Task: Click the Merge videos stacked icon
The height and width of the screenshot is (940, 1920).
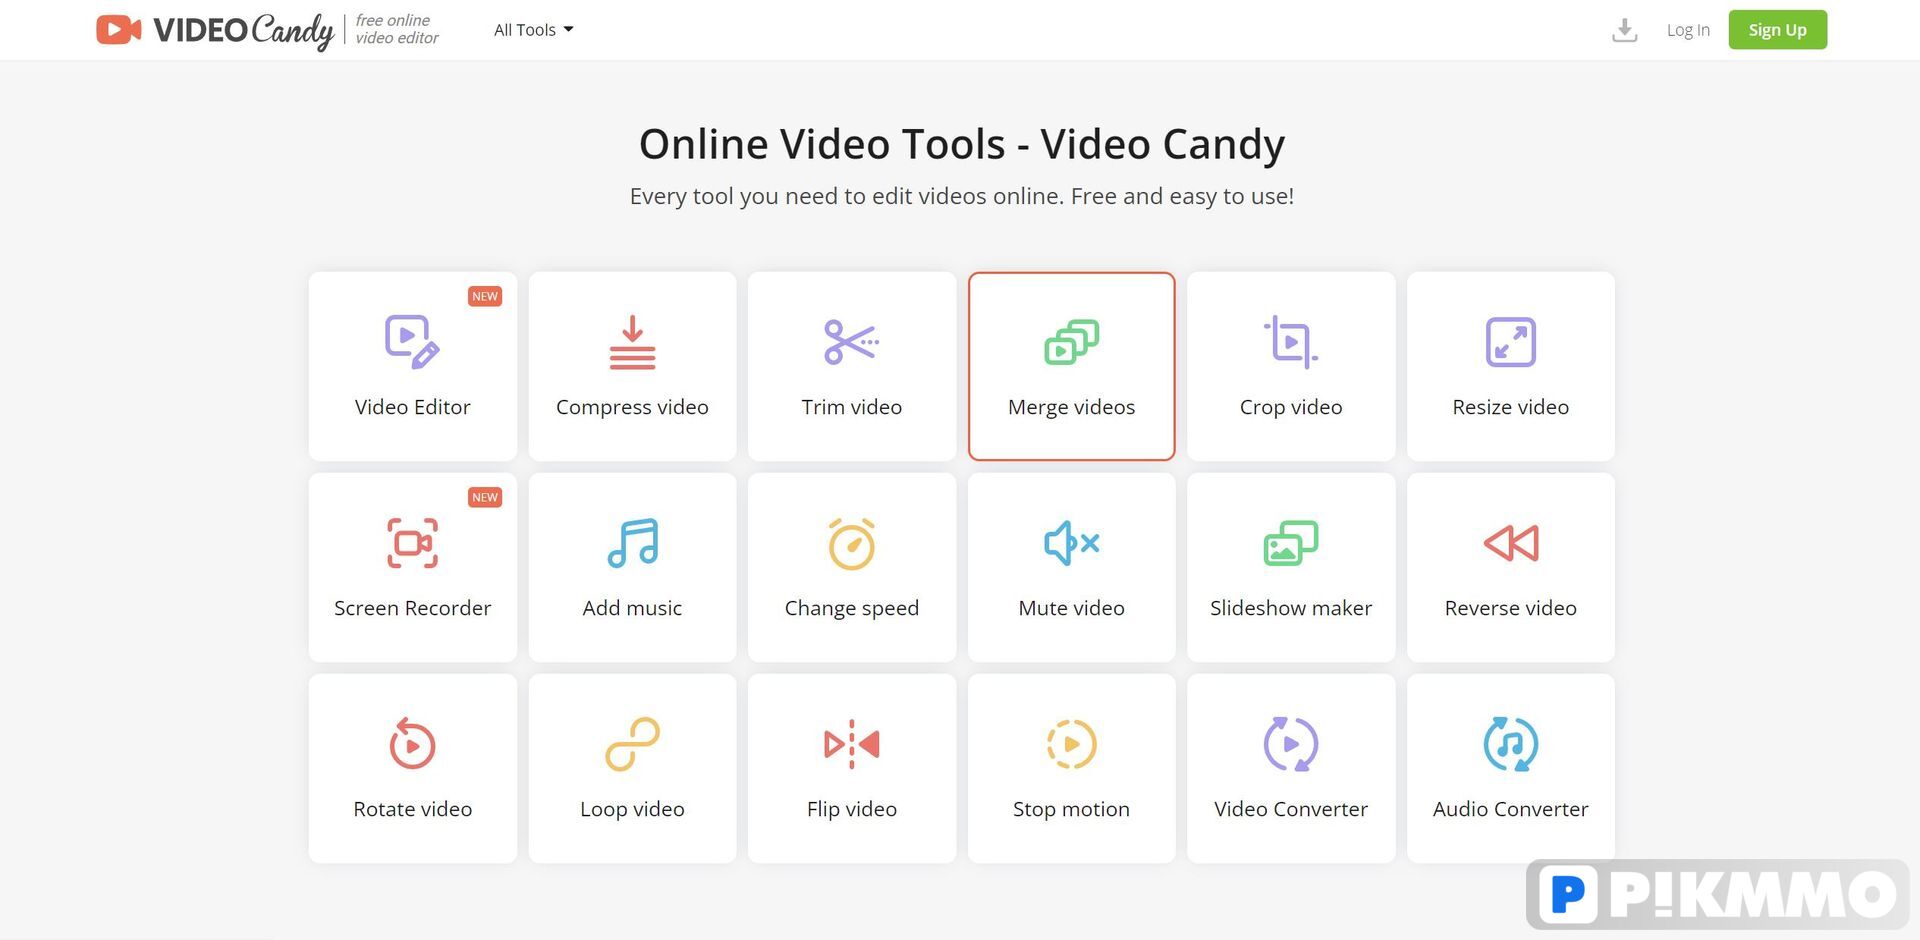Action: coord(1071,342)
